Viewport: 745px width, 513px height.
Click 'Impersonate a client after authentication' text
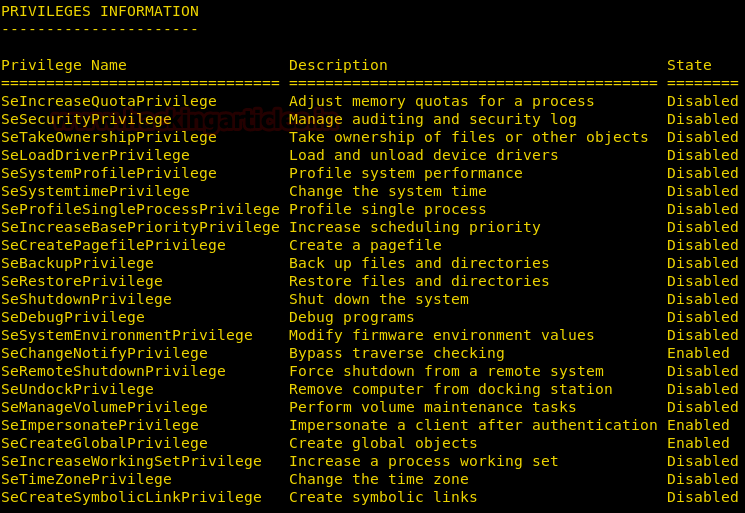coord(473,426)
